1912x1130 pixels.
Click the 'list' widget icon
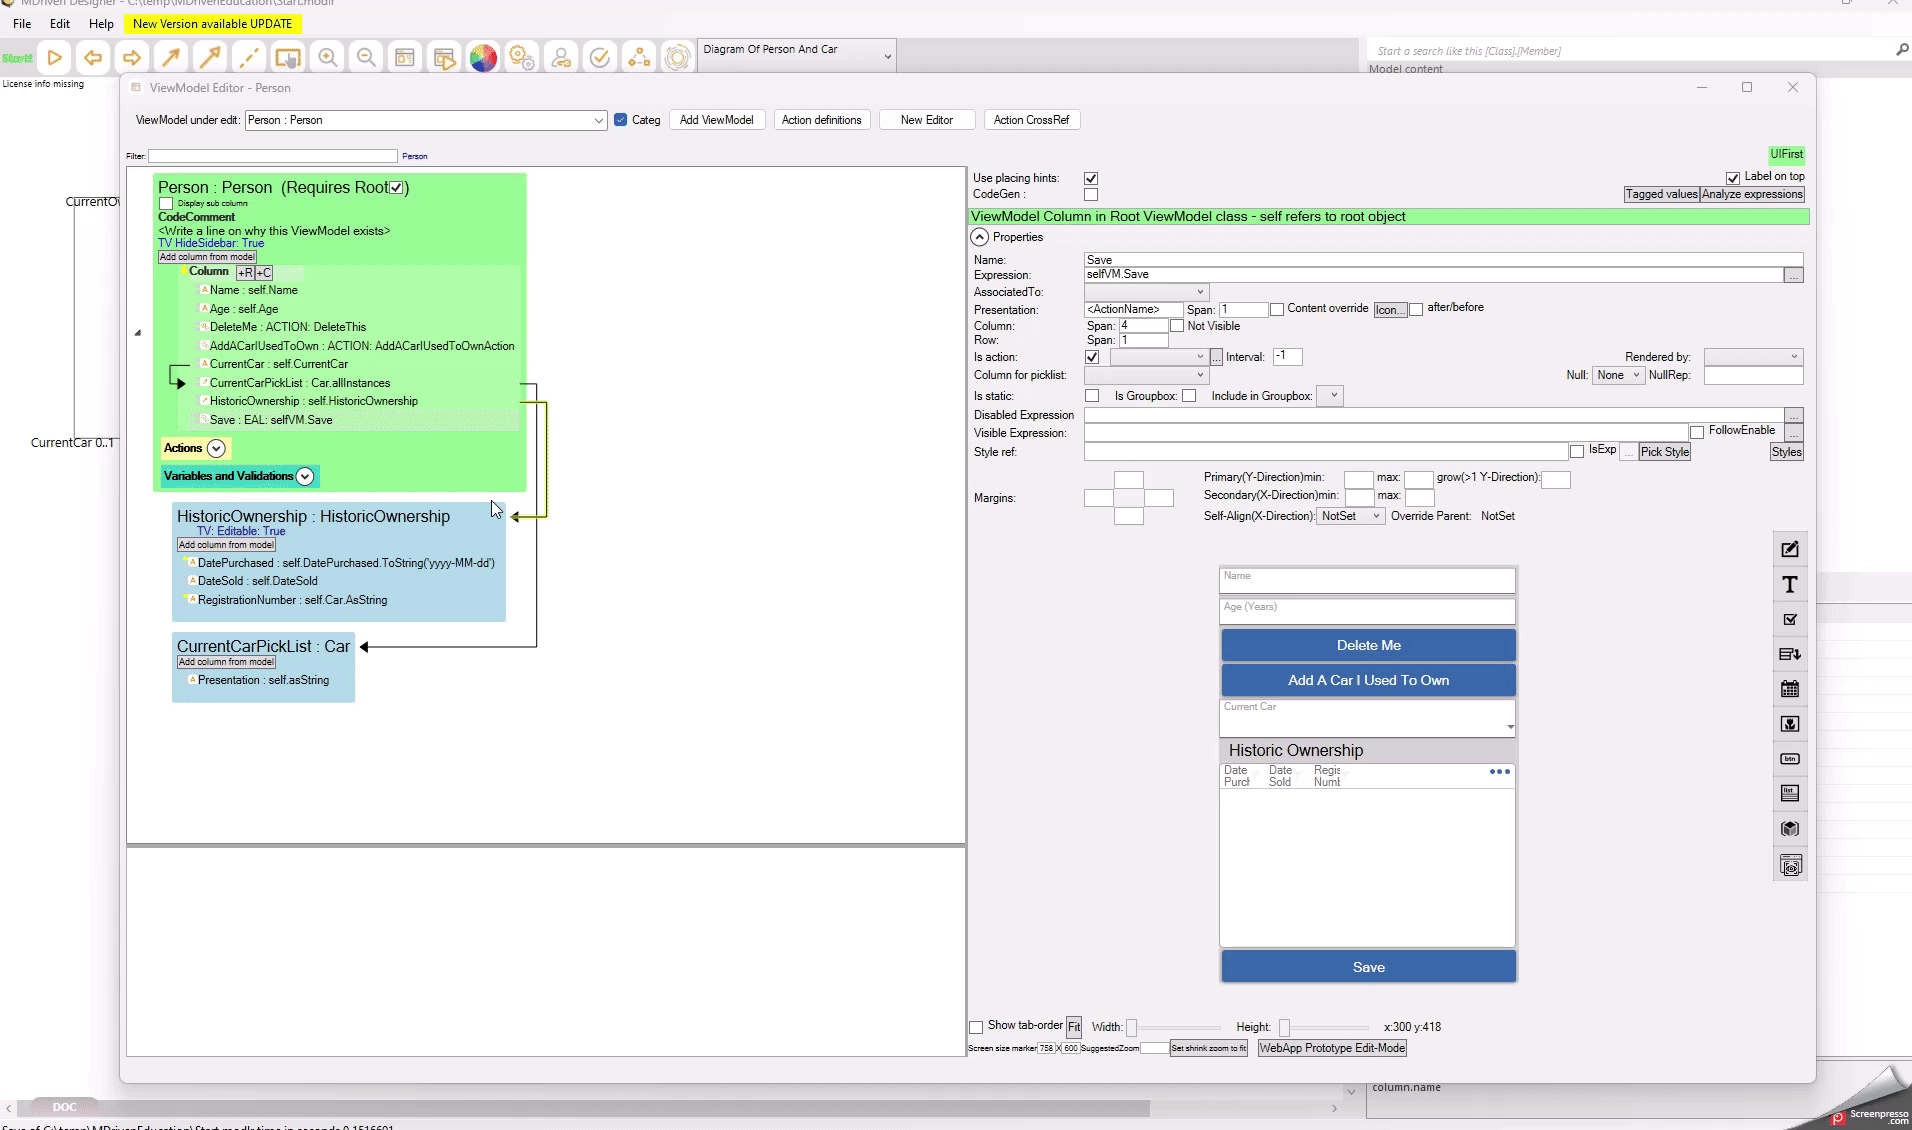tap(1790, 793)
